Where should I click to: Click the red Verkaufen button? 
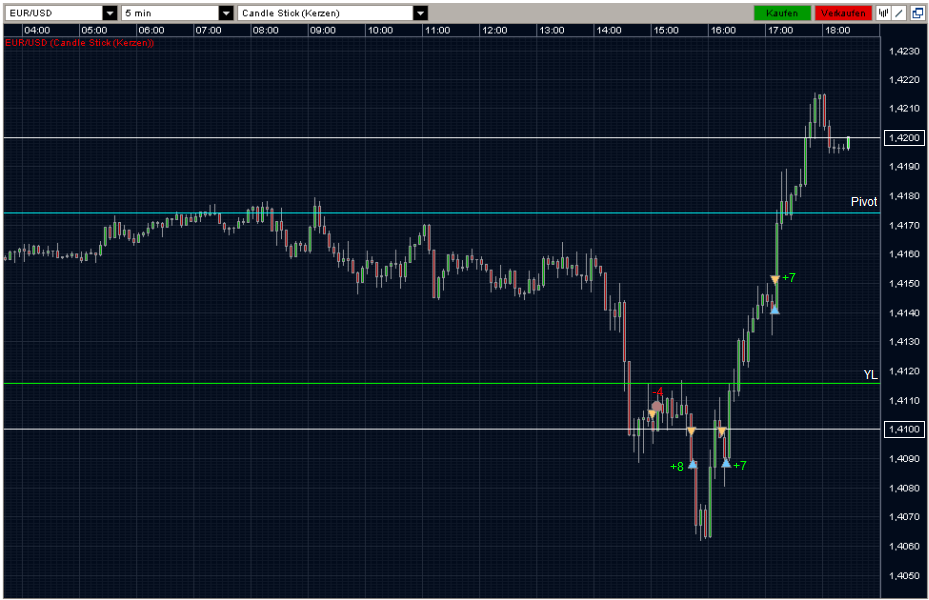(843, 13)
